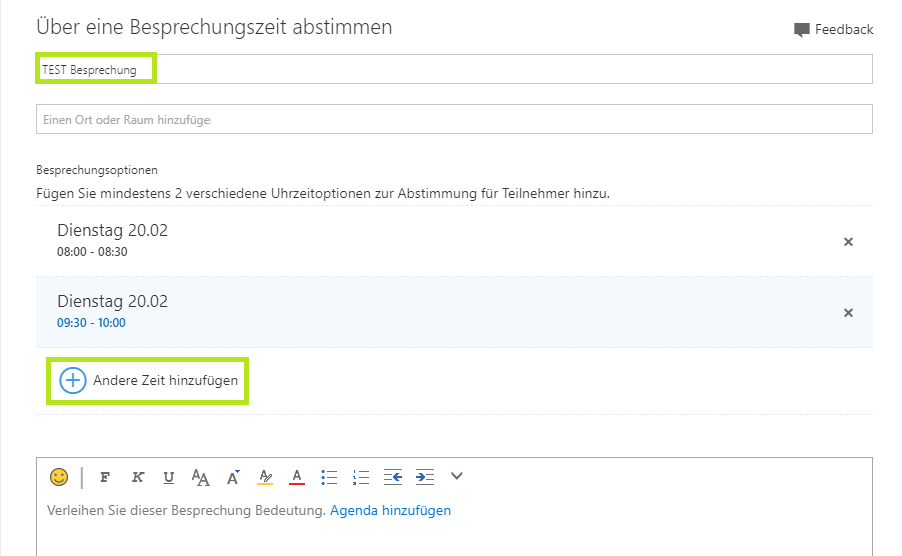Click the Feedback button
902x556 pixels.
(833, 30)
